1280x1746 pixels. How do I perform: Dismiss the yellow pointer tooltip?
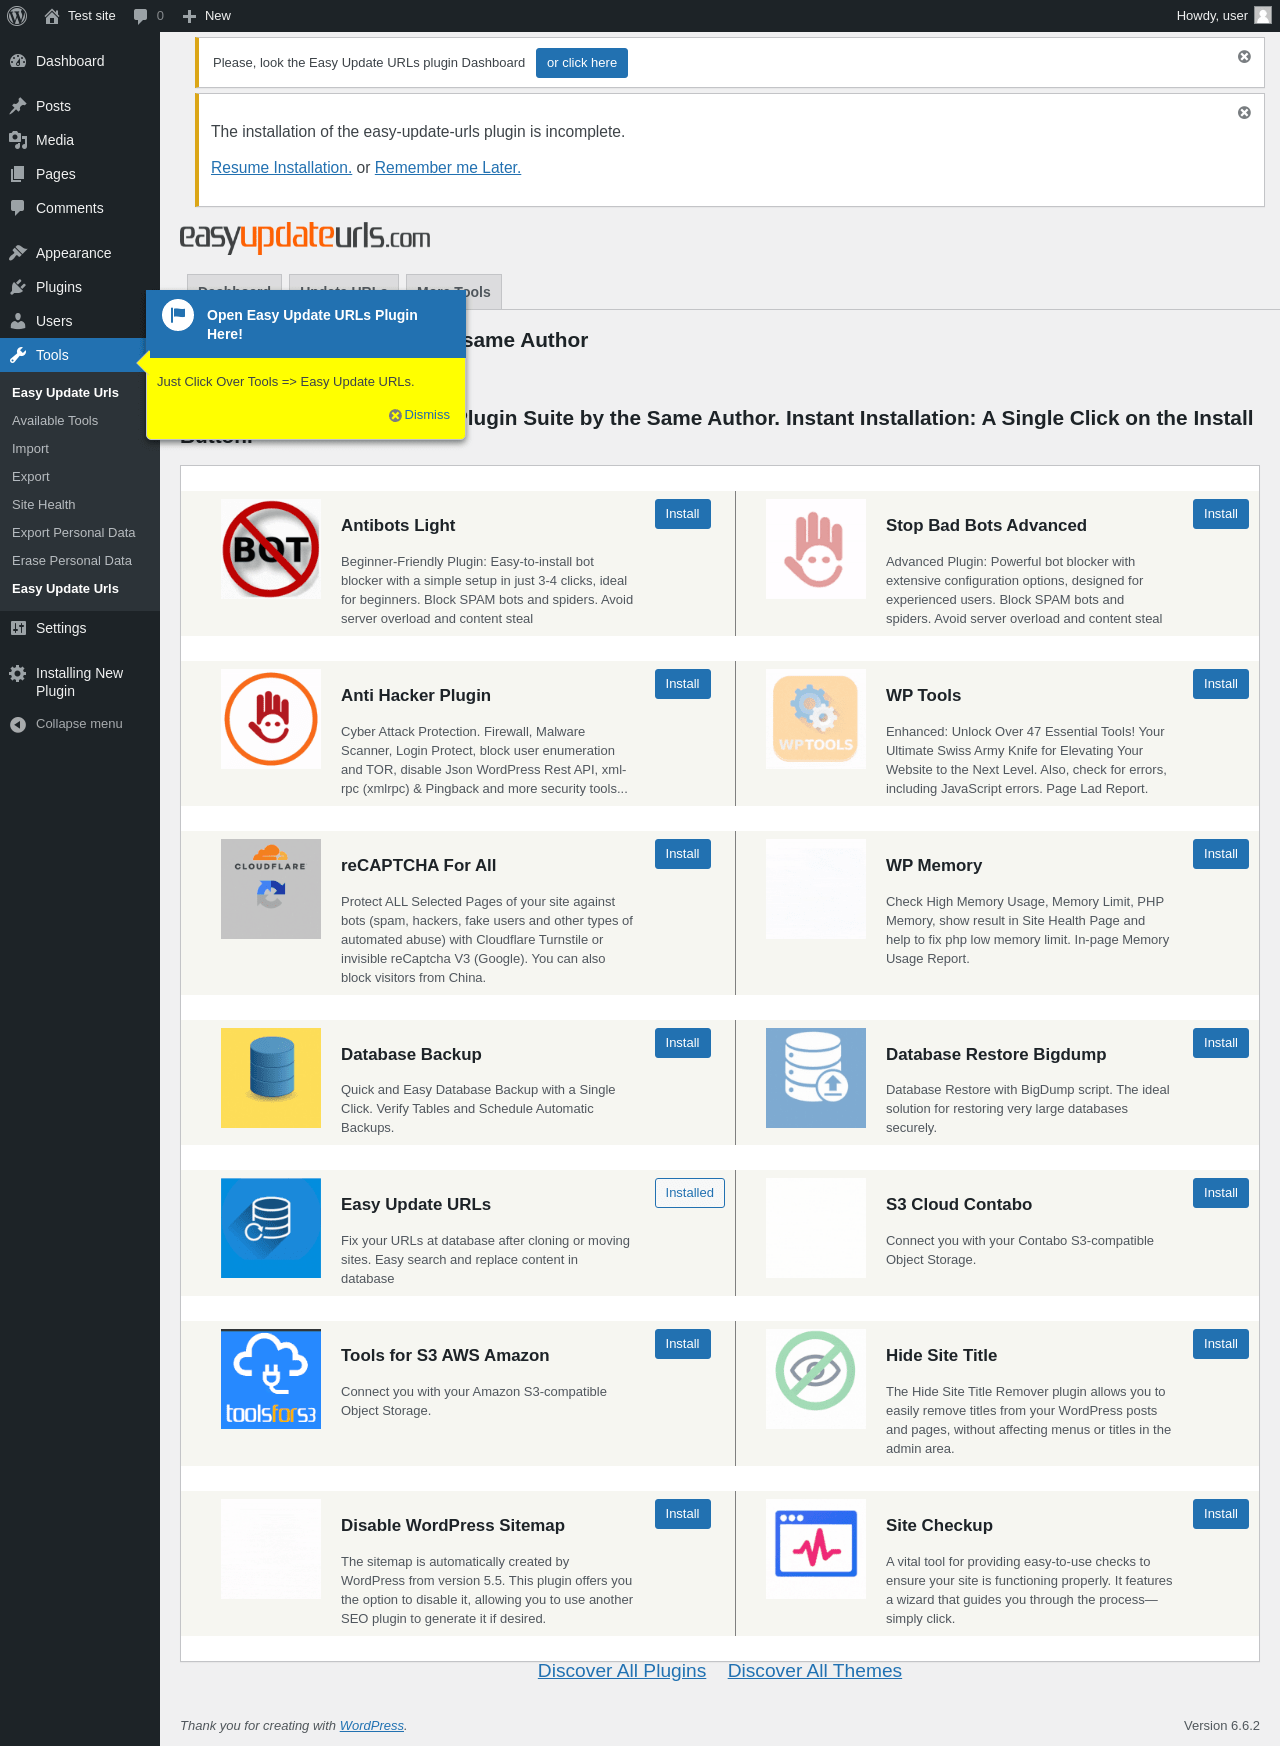[420, 415]
